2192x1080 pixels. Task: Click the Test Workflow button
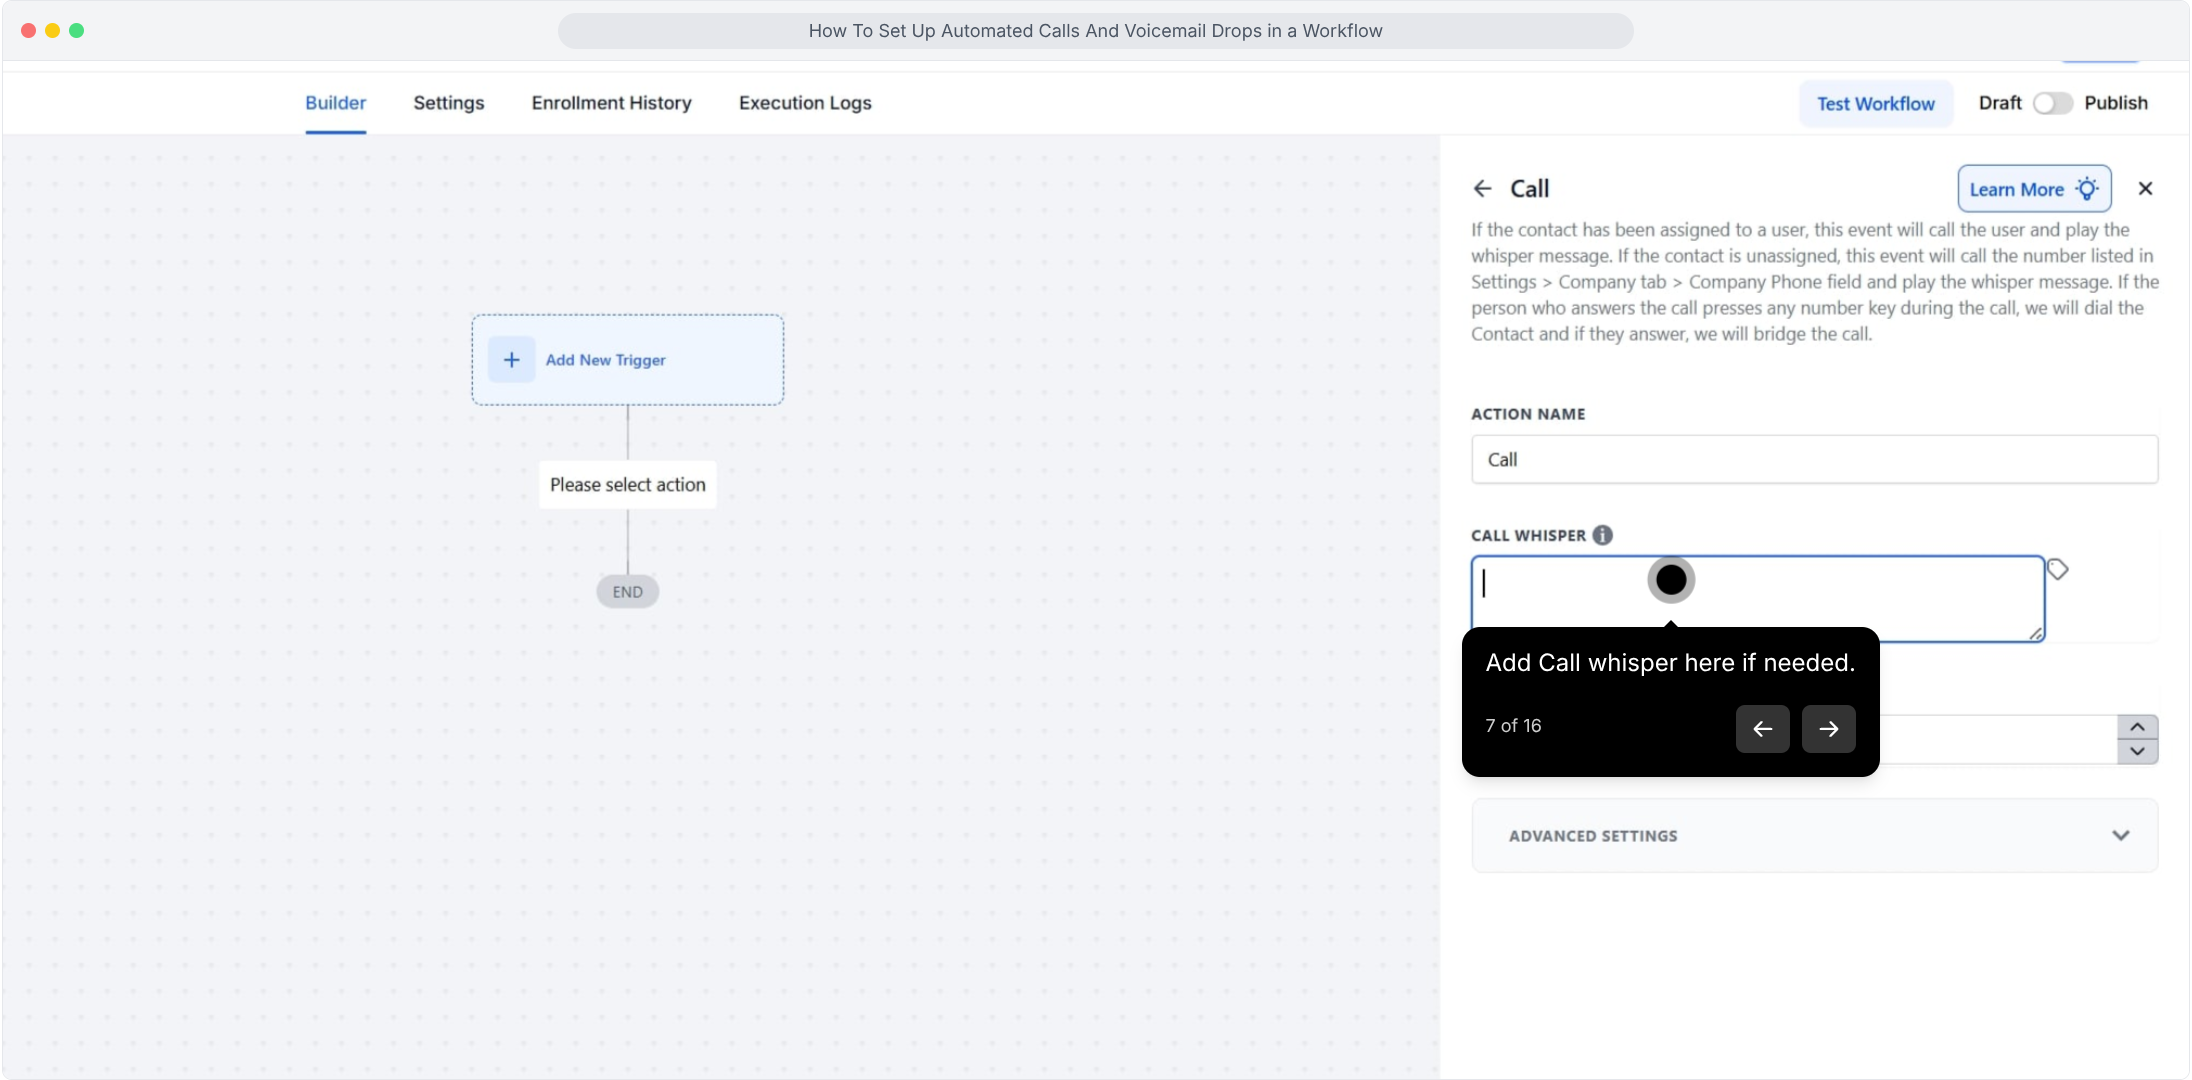(x=1875, y=103)
